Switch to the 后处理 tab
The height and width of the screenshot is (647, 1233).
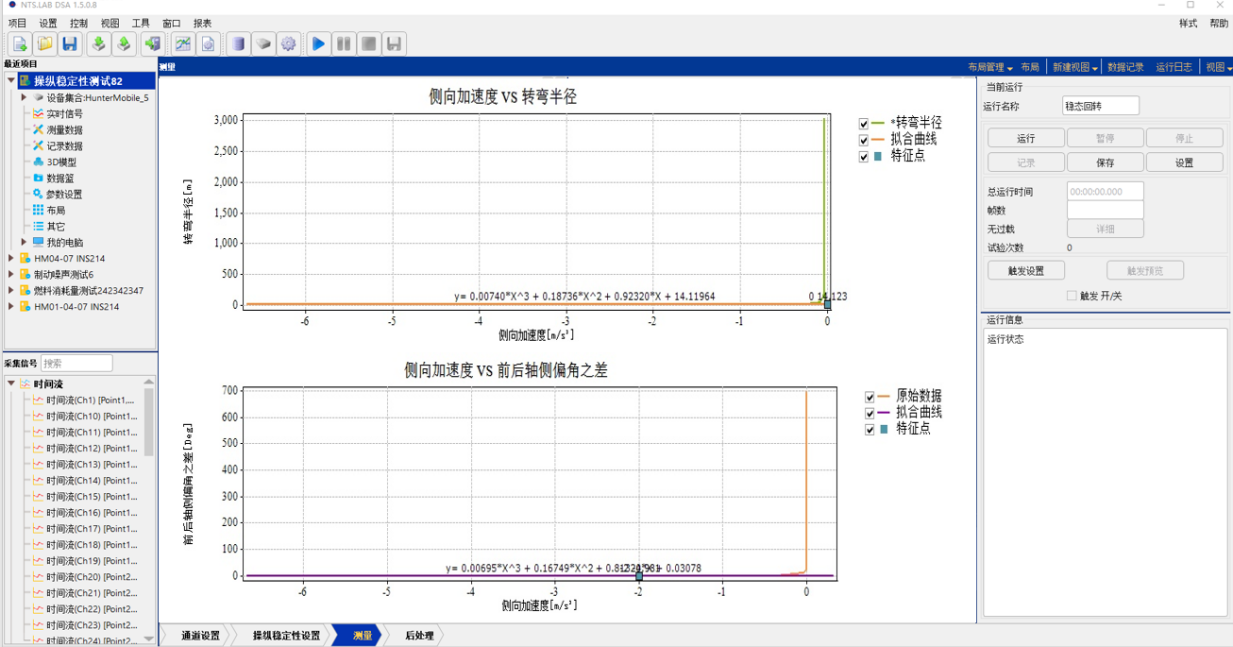418,636
